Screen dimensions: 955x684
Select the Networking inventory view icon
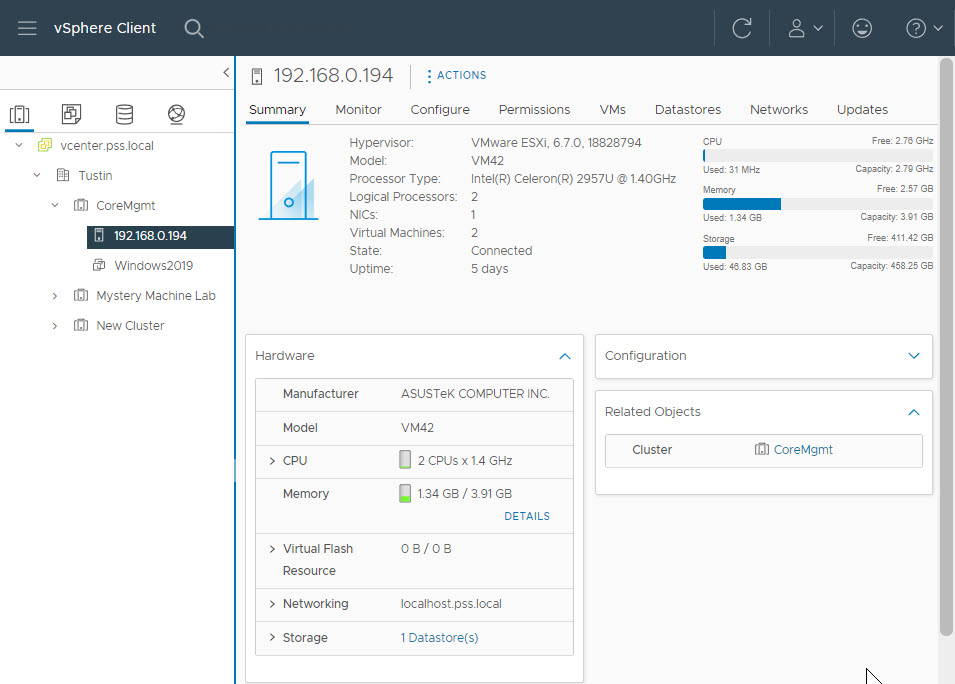click(x=177, y=114)
